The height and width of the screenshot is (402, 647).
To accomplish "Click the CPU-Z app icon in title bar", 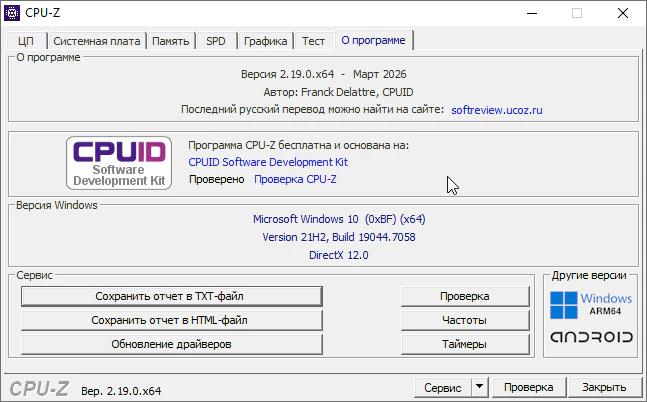I will pyautogui.click(x=15, y=13).
